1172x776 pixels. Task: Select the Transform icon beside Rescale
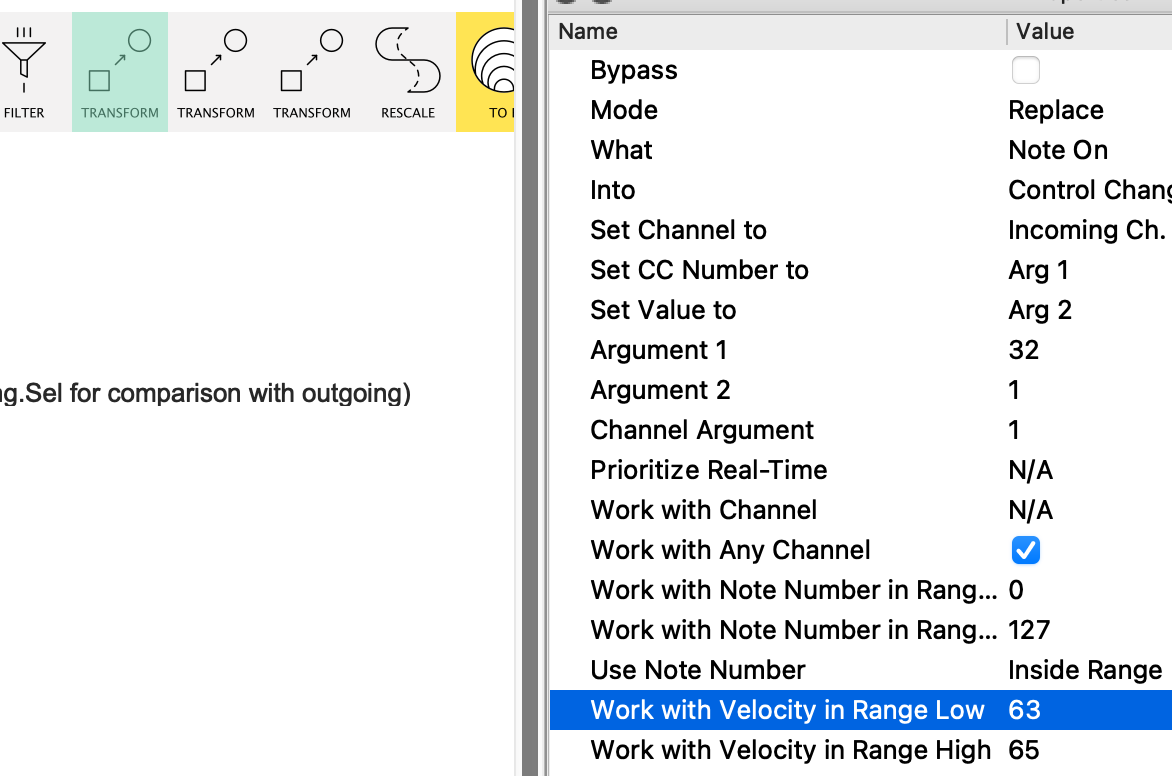312,70
